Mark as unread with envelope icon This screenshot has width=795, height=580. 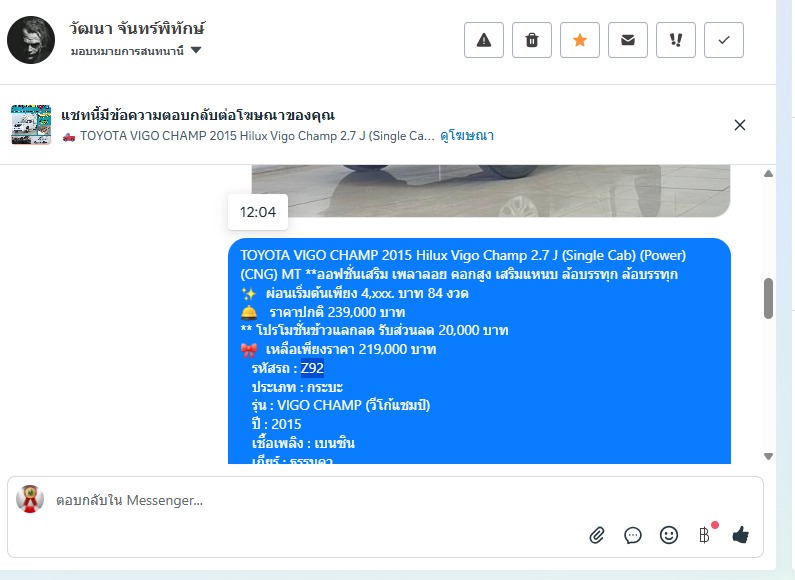628,40
